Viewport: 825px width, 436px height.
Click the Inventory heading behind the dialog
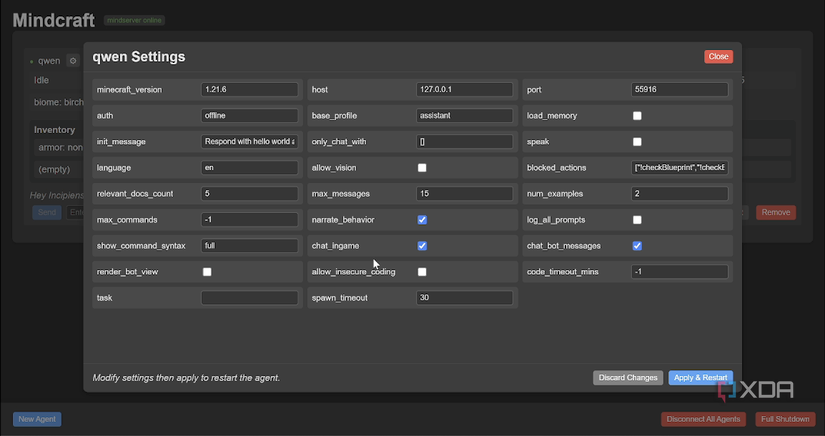click(x=55, y=129)
